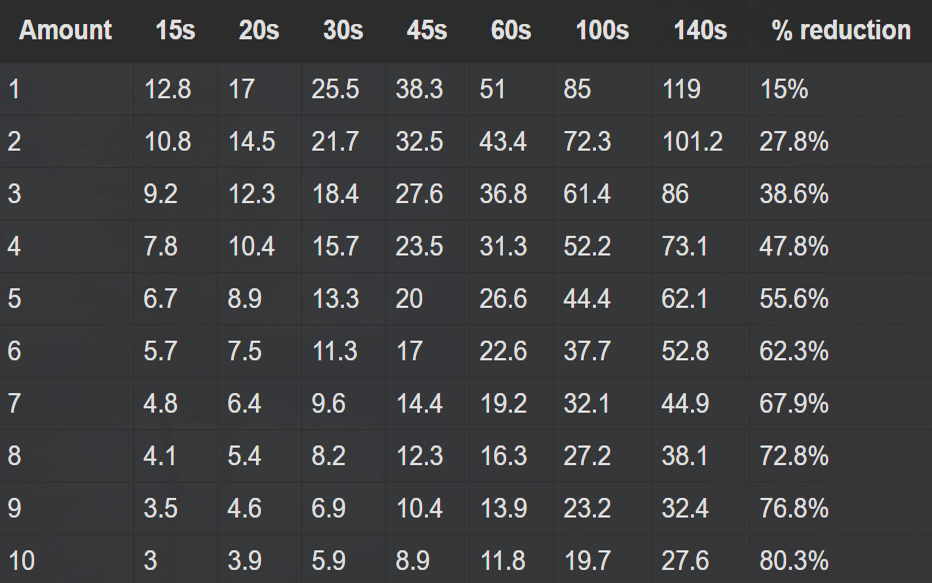This screenshot has height=583, width=932.
Task: Select the 45s column header
Action: pos(427,30)
